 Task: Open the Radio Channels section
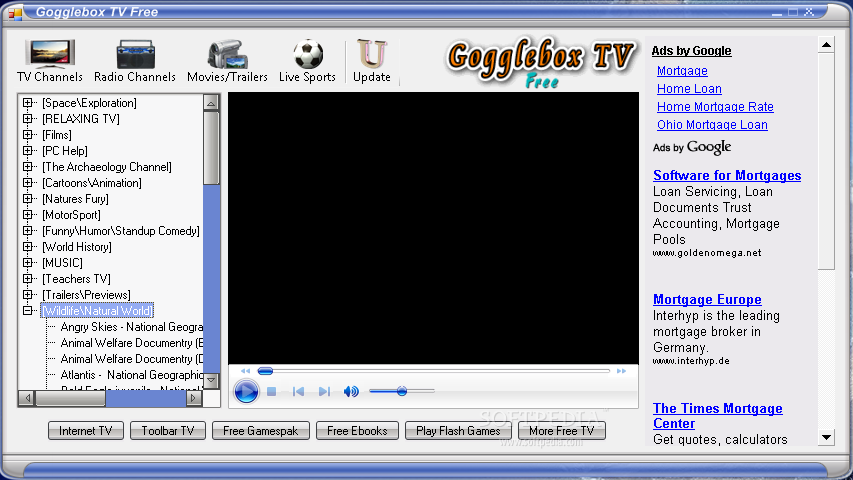click(x=135, y=61)
